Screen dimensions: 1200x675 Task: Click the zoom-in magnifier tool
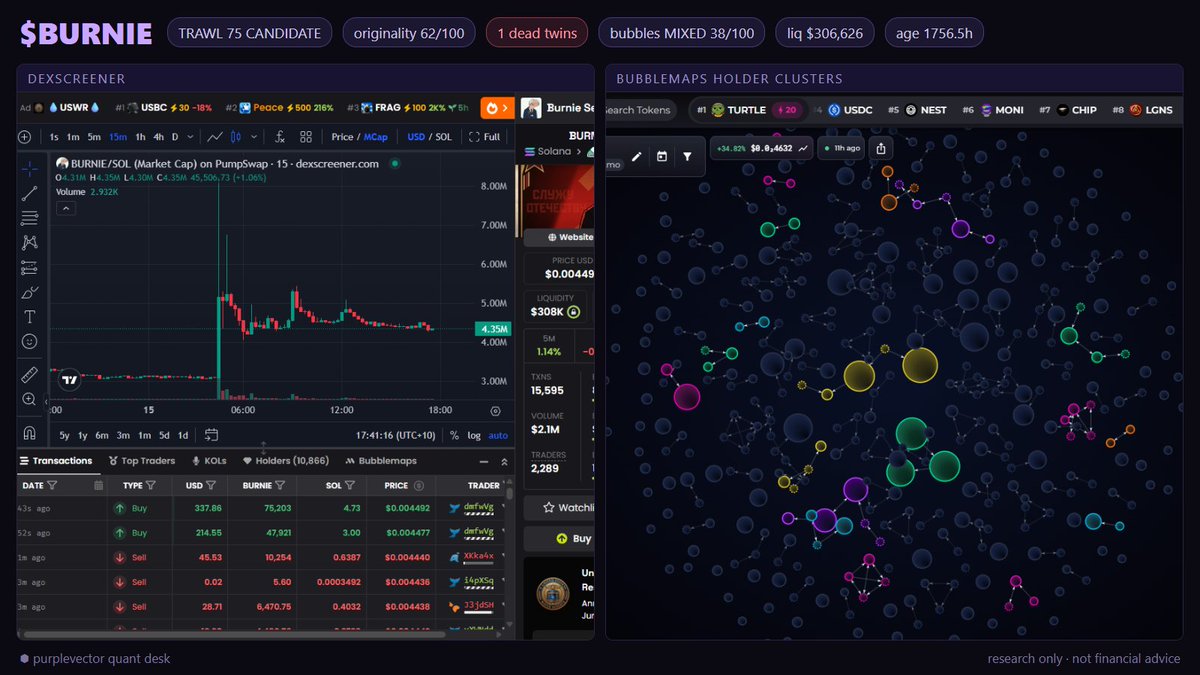point(30,399)
